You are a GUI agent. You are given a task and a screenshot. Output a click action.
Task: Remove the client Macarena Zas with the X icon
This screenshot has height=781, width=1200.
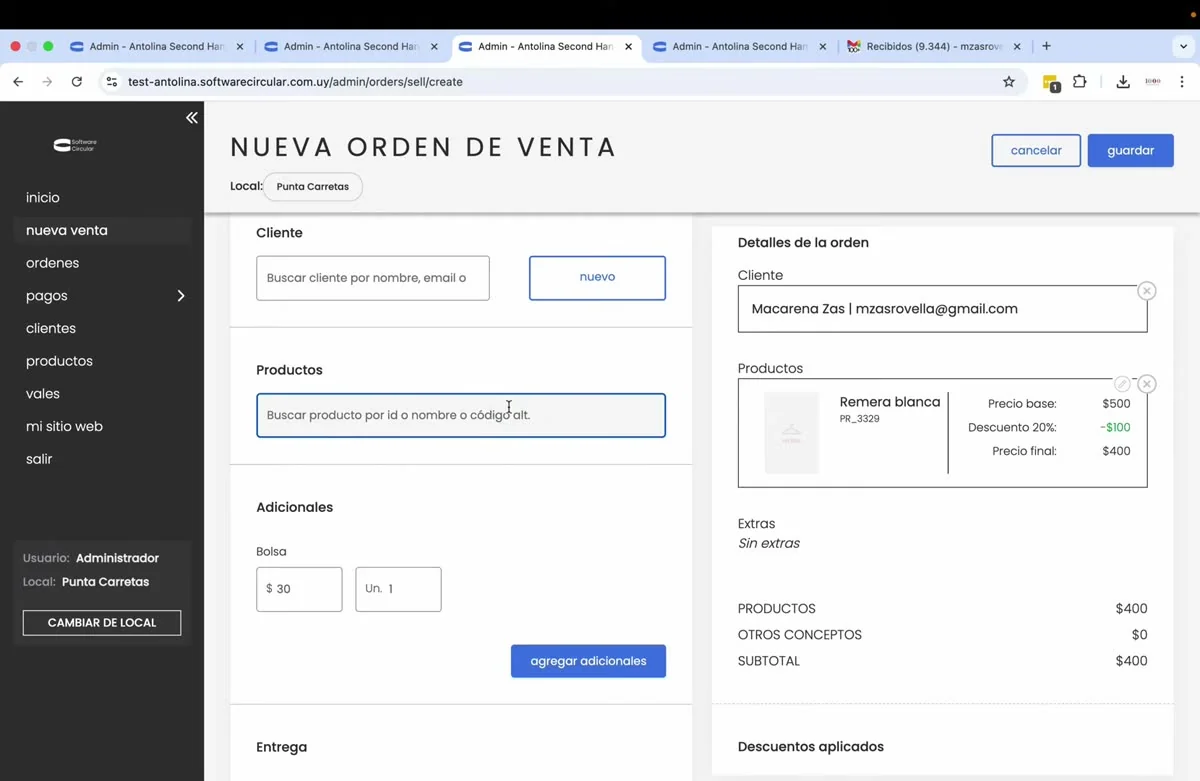point(1147,291)
